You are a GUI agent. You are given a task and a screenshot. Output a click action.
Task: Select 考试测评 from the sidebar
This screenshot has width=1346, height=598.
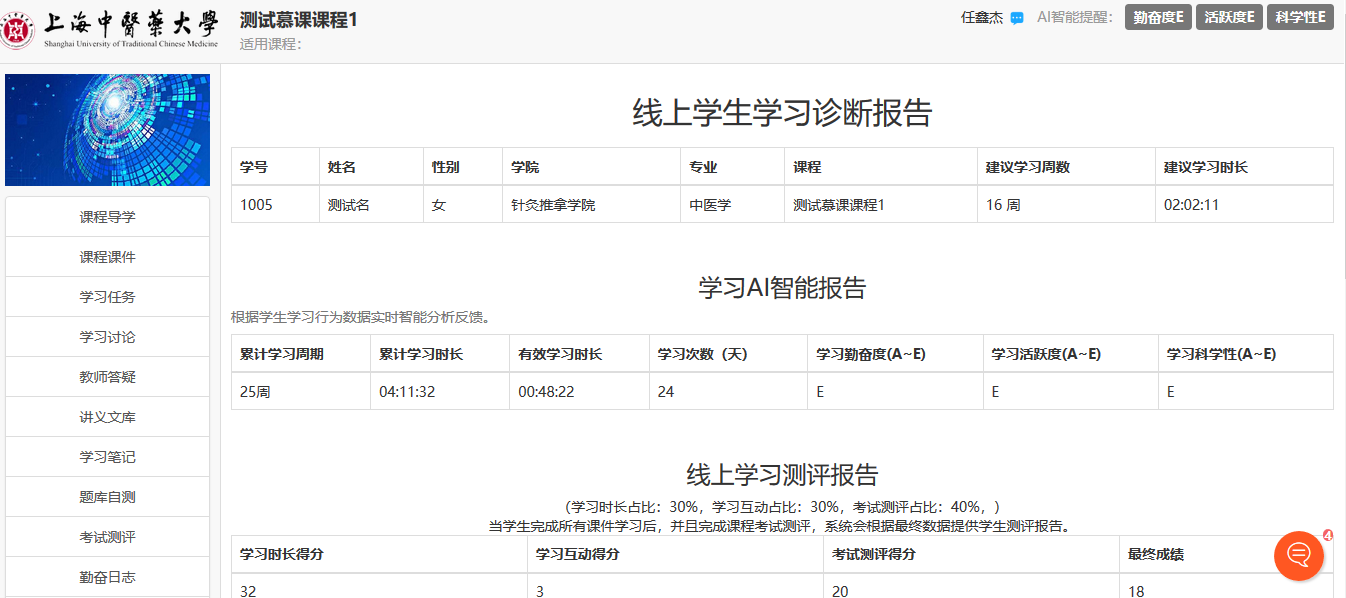[x=108, y=537]
